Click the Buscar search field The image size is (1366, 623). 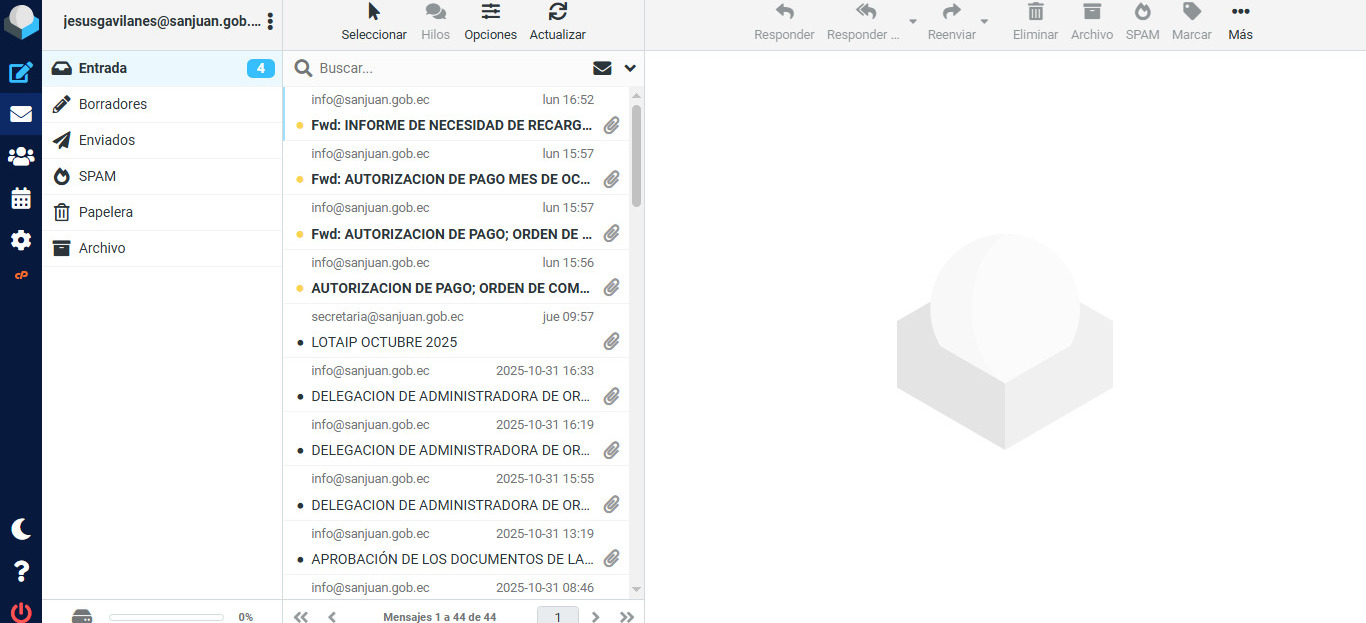(x=450, y=68)
